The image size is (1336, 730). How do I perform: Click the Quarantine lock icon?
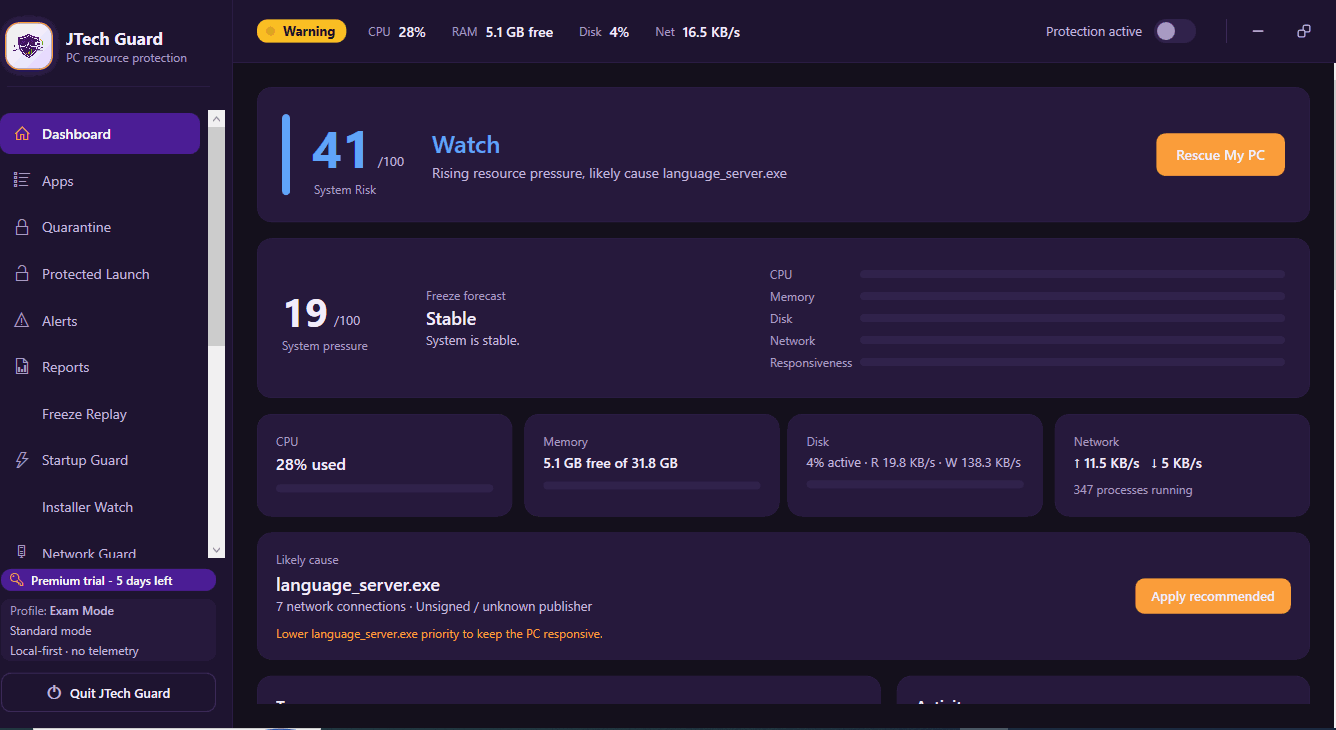click(22, 227)
